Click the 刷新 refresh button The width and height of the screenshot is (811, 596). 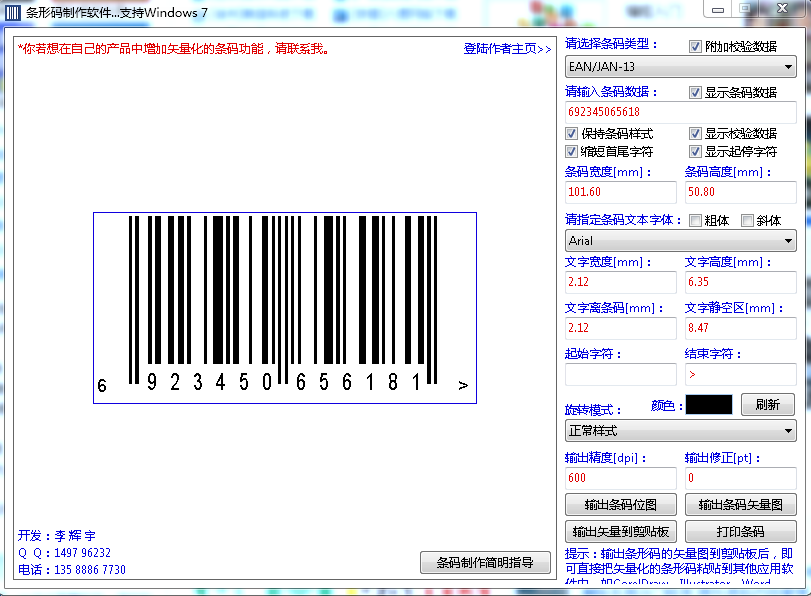[x=767, y=405]
